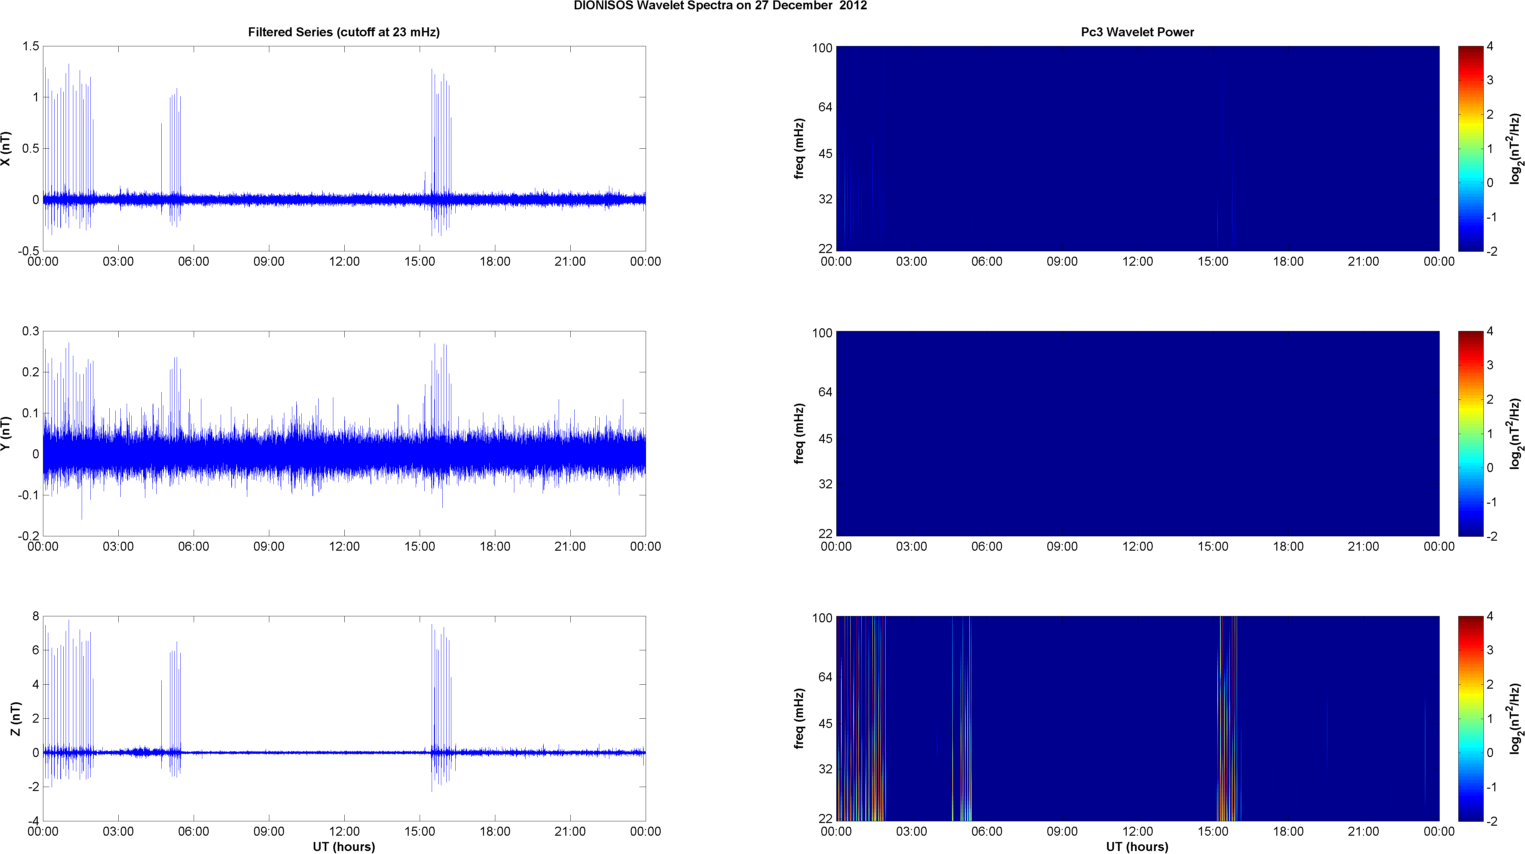Click the middle Pc3 wavelet power spectrogram
This screenshot has width=1525, height=854.
pos(1137,433)
